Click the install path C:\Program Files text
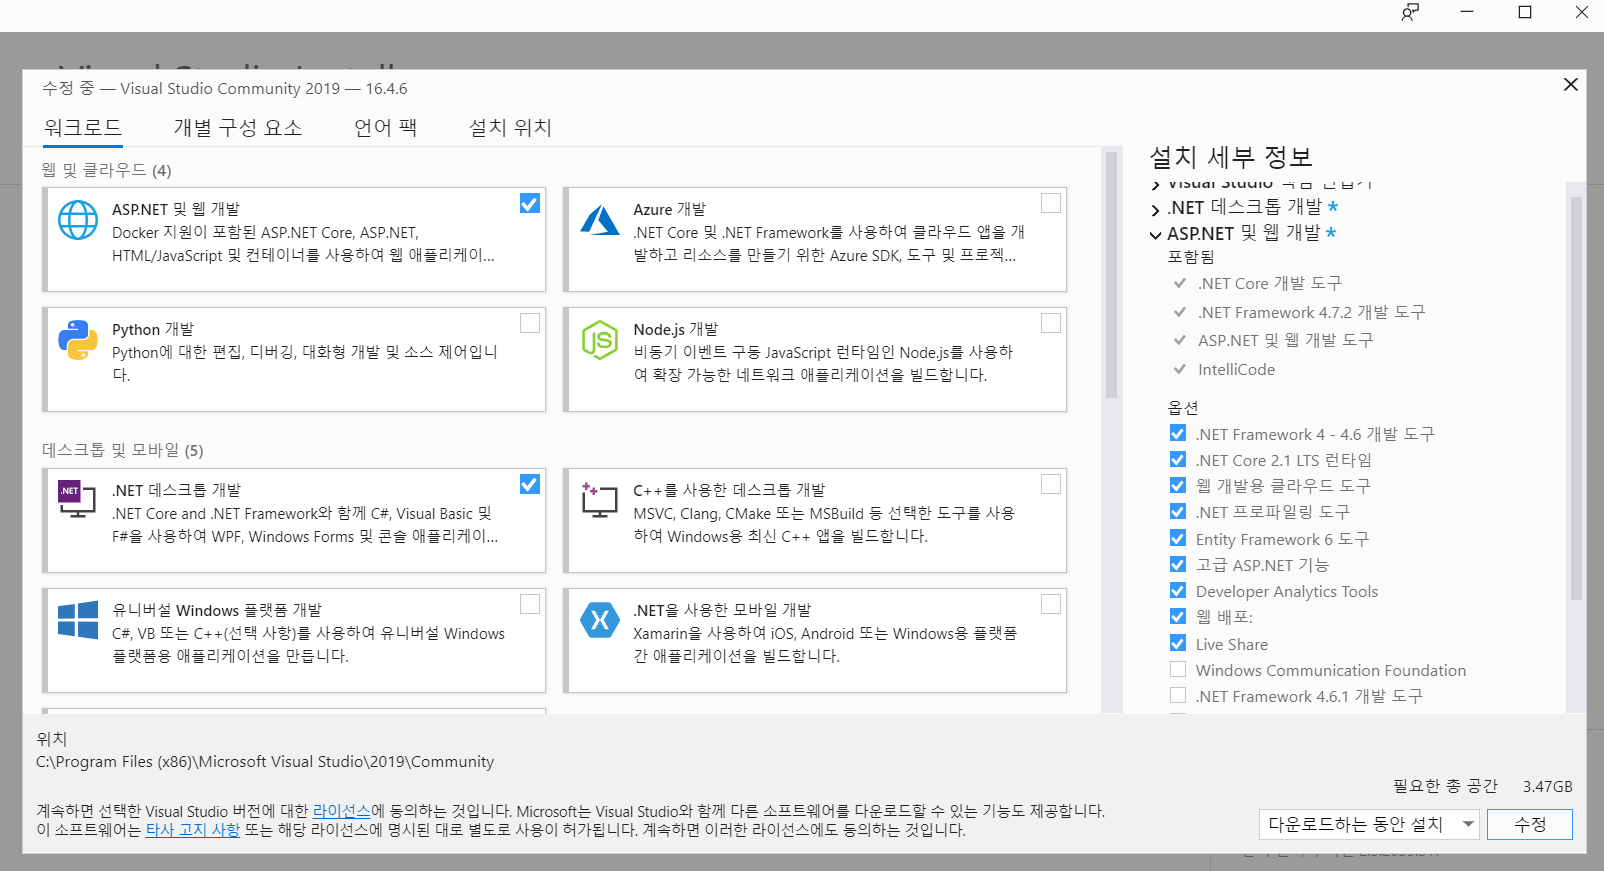 [265, 761]
